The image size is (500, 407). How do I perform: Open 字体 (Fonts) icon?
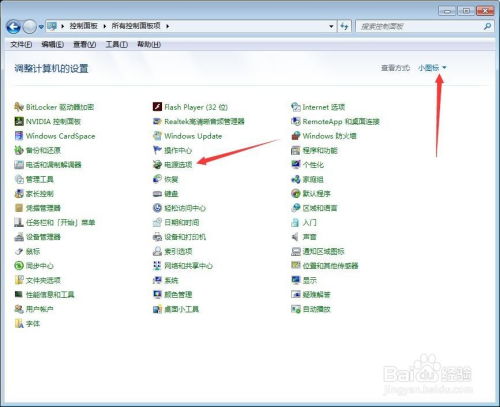click(x=19, y=323)
